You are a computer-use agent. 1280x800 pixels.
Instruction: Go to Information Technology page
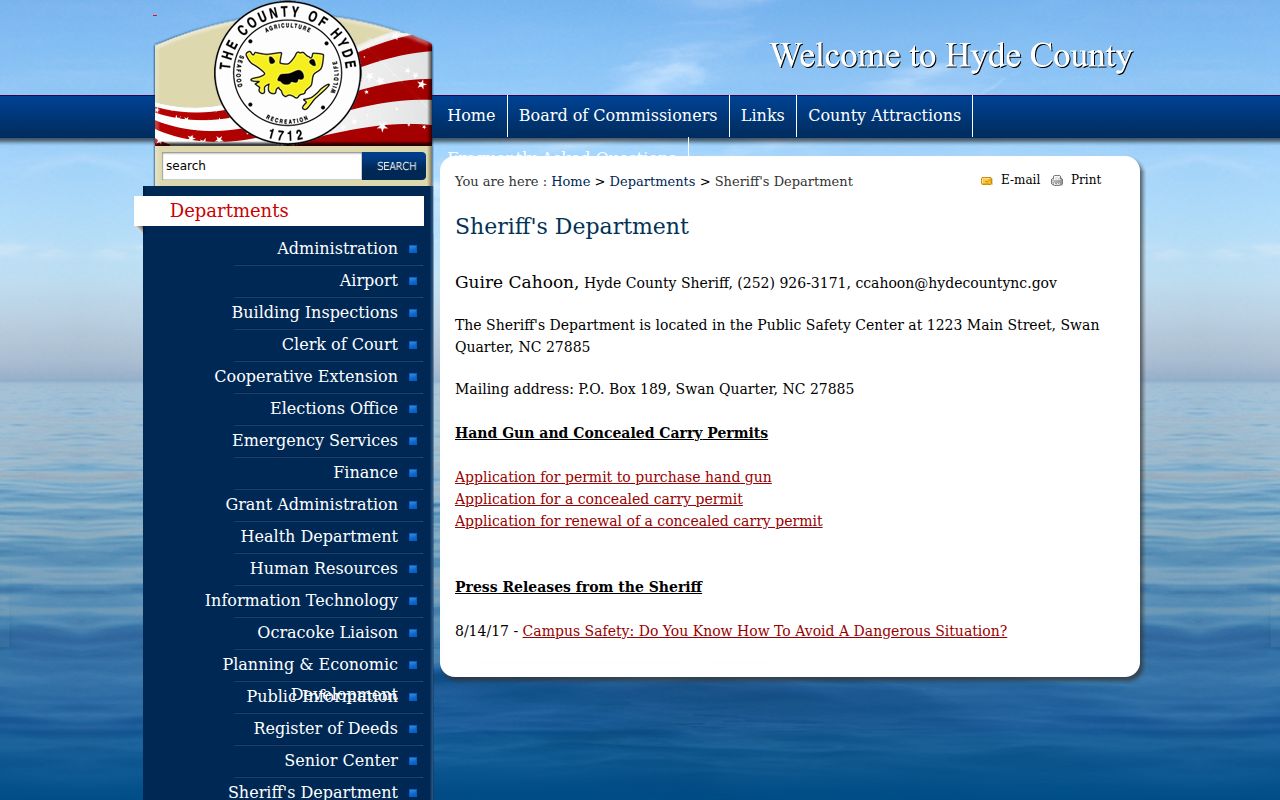tap(301, 600)
